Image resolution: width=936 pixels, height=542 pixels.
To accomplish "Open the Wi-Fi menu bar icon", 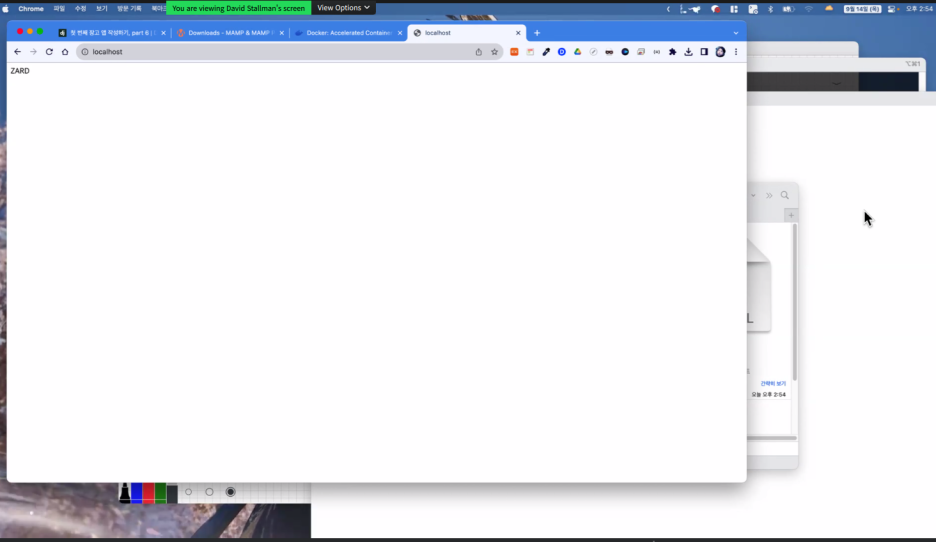I will point(809,9).
